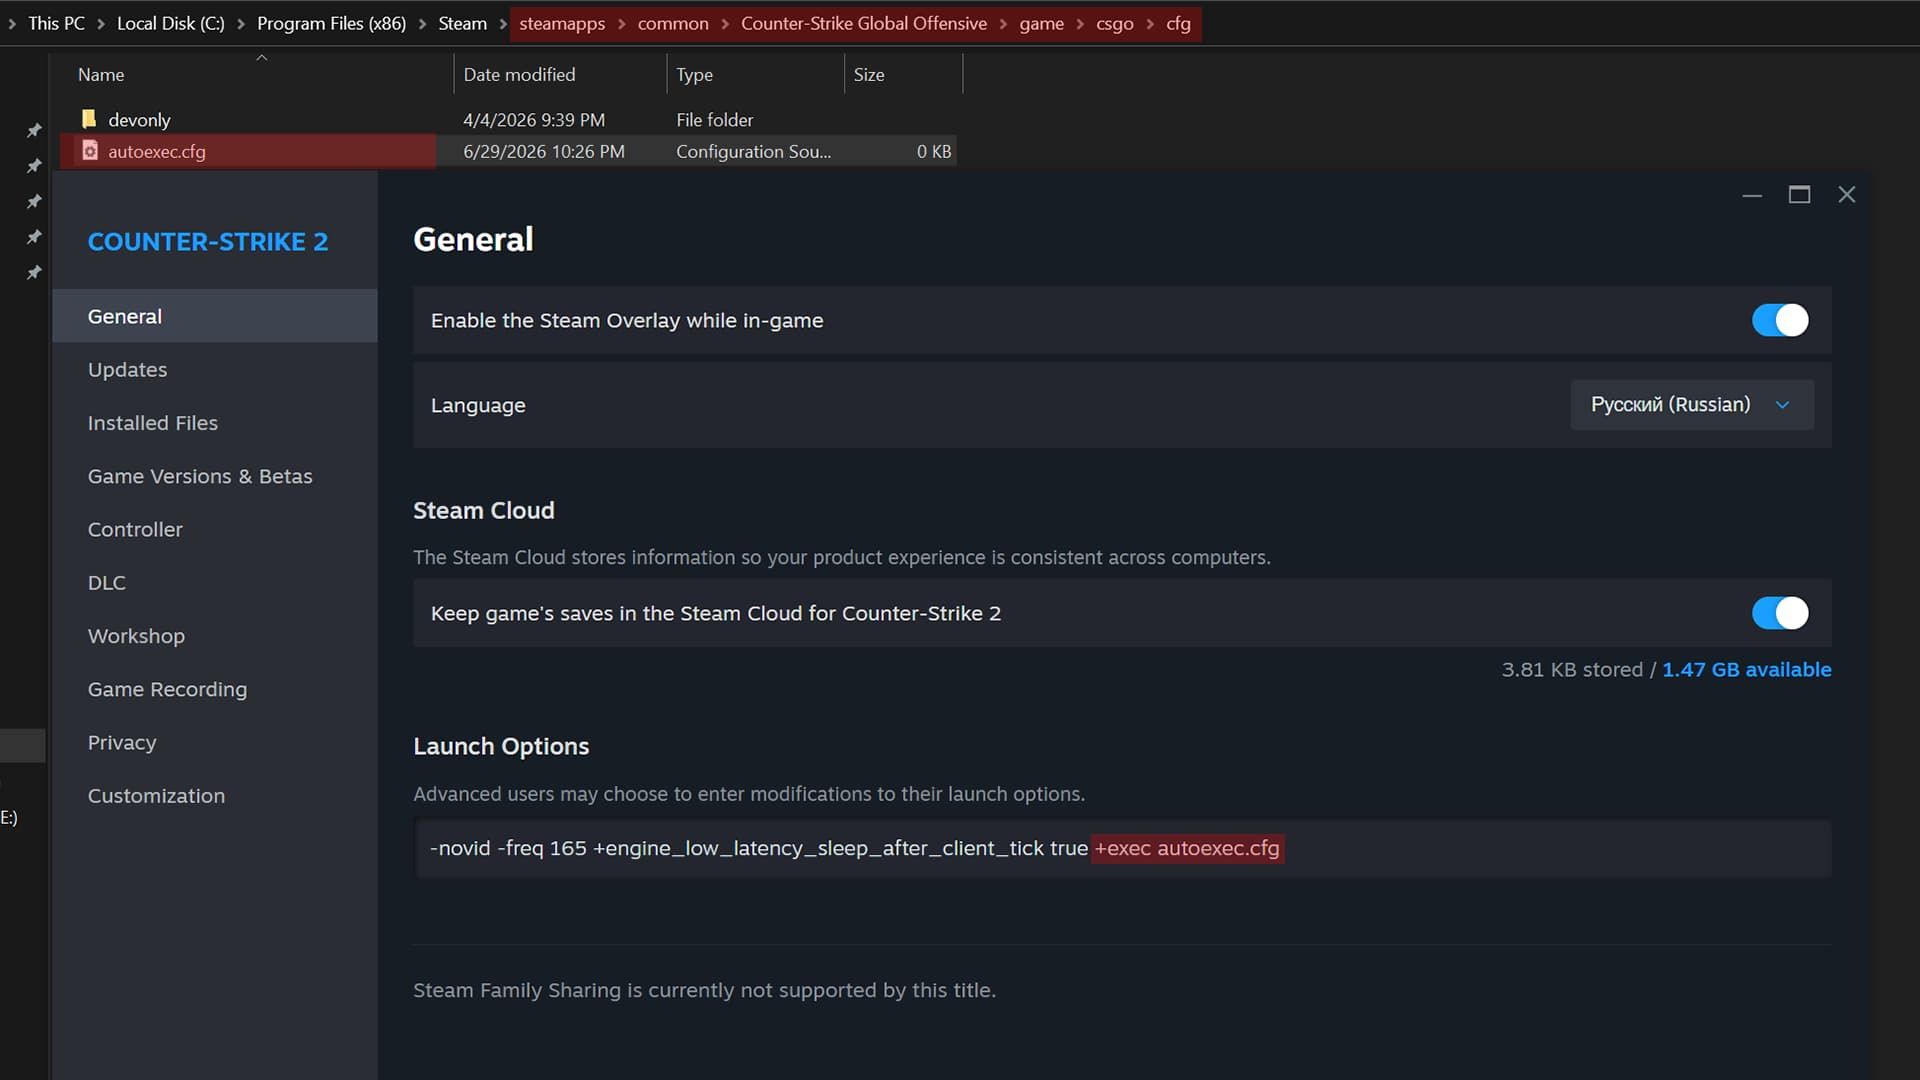The height and width of the screenshot is (1080, 1920).
Task: Open the Updates settings tab
Action: tap(215, 370)
